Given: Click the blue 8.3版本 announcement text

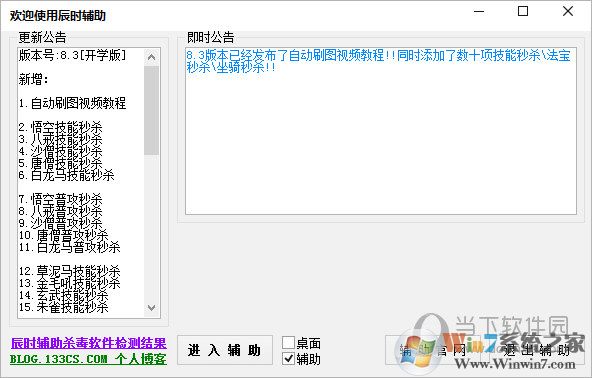Looking at the screenshot, I should coord(378,62).
